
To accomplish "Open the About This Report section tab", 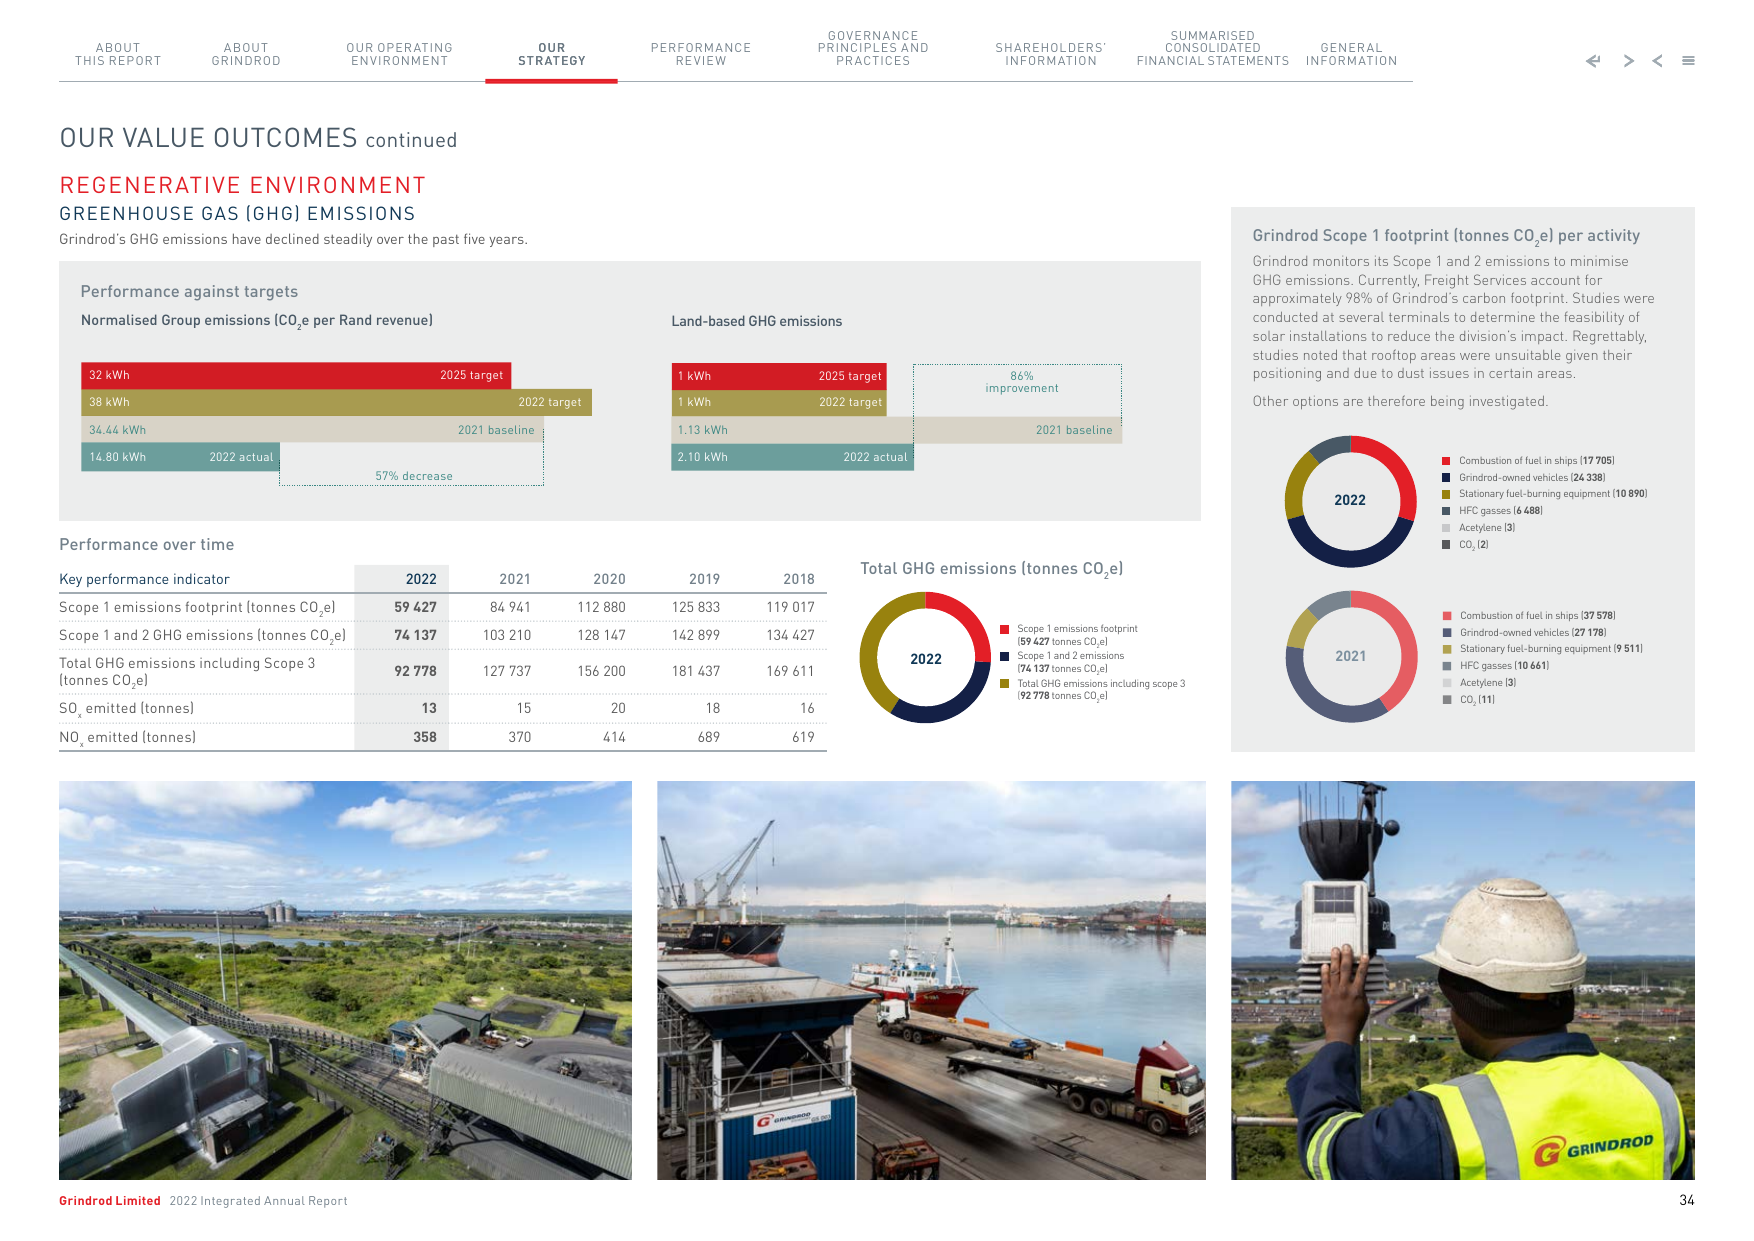I will 118,54.
